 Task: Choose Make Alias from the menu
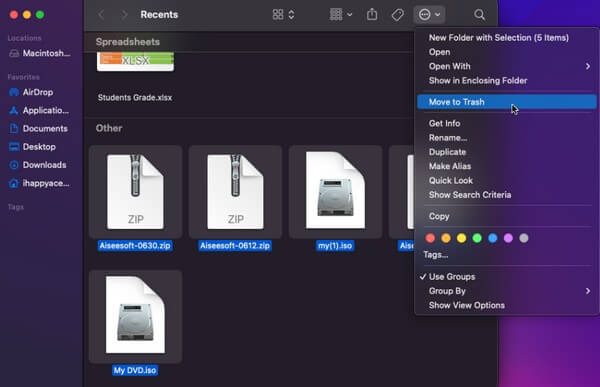pos(450,166)
